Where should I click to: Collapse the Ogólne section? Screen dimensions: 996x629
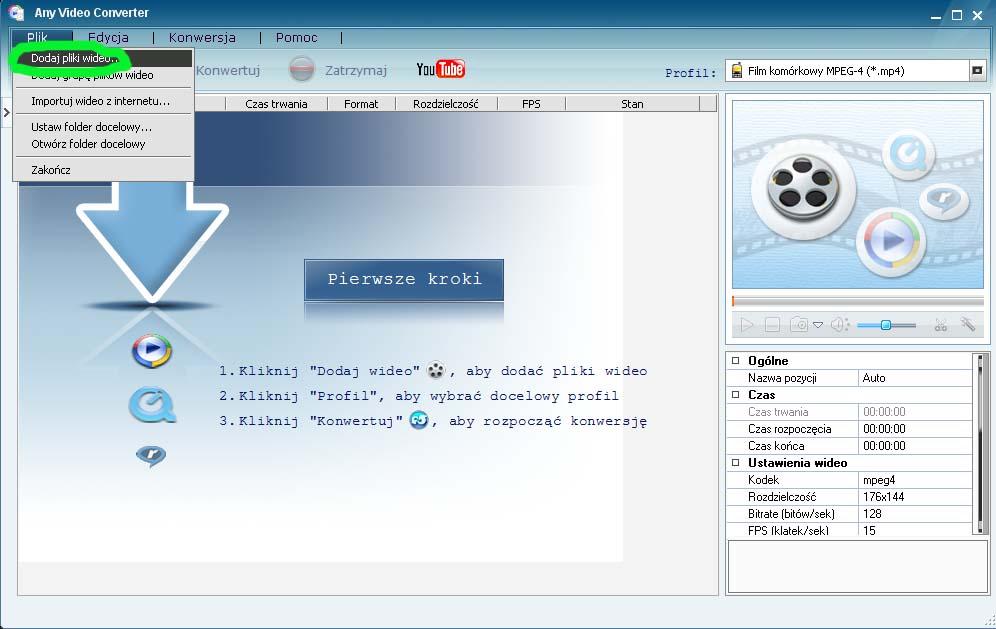736,361
